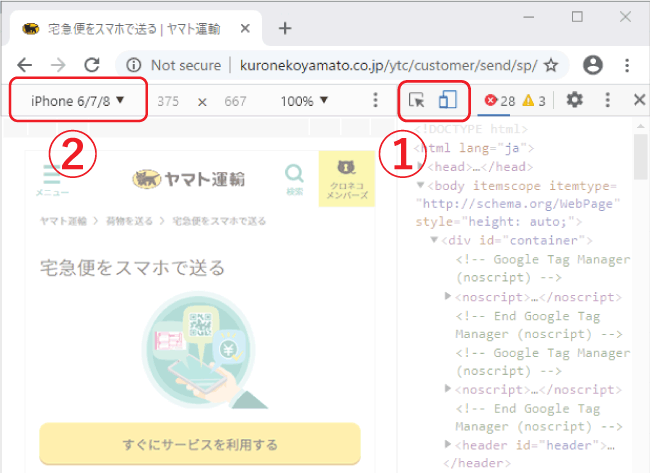Click the DevTools elements panel scrollbar

coord(641,158)
